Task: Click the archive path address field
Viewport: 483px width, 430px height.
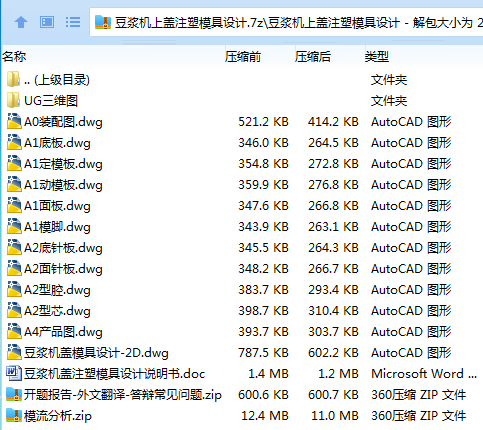Action: [x=287, y=22]
